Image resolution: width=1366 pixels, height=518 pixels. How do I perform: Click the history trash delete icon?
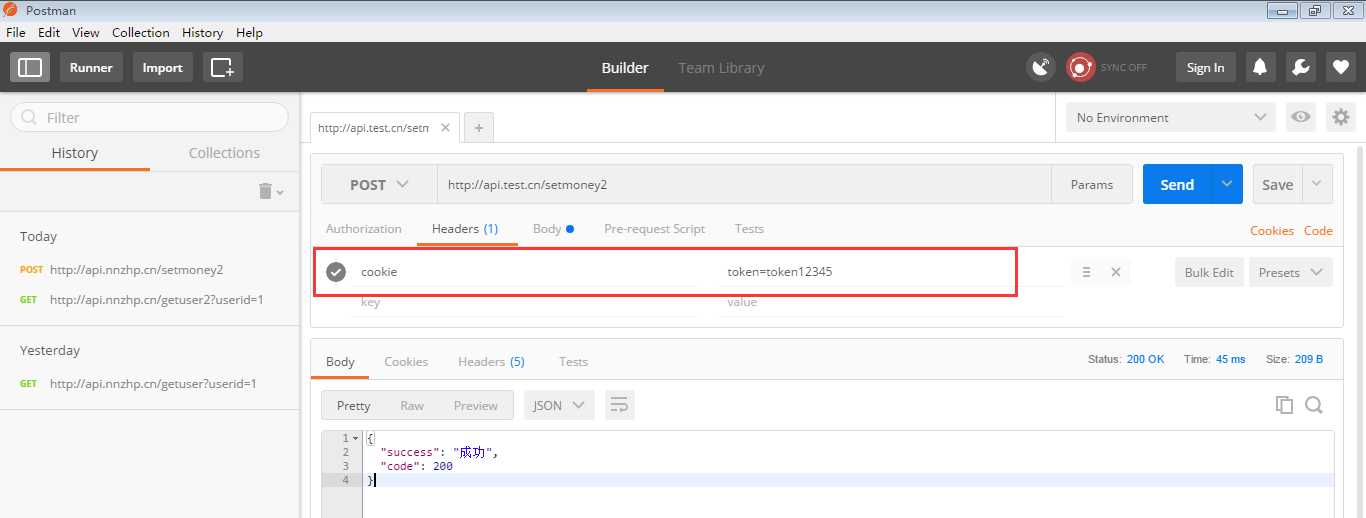pyautogui.click(x=265, y=191)
